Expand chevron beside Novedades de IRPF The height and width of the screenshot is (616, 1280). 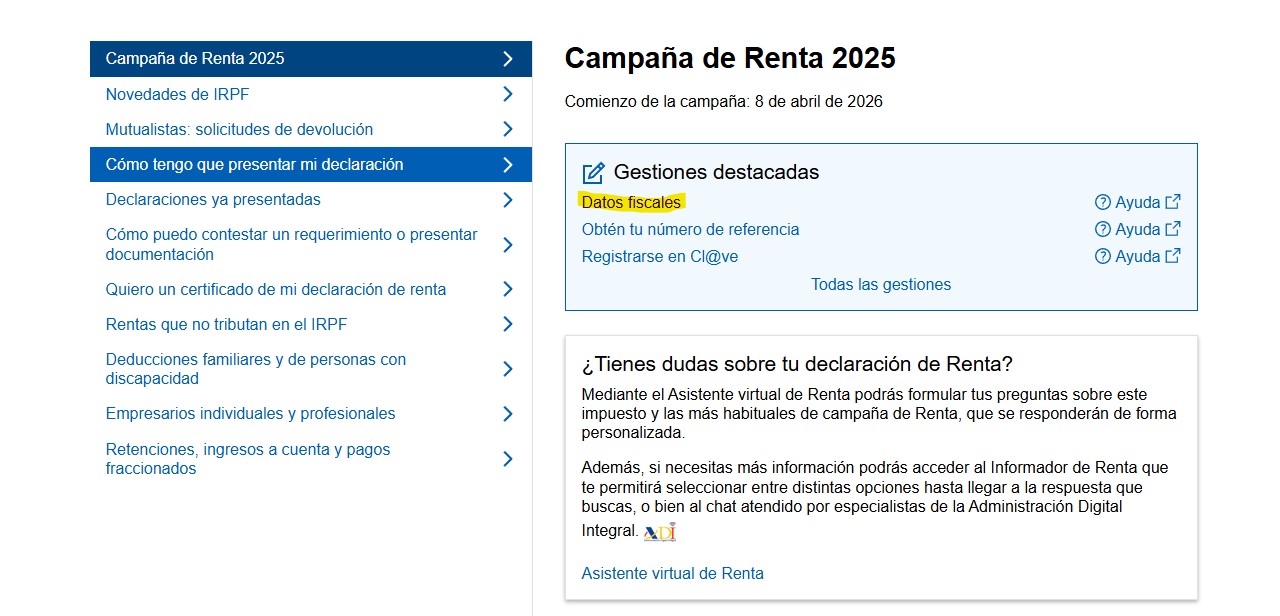[508, 94]
